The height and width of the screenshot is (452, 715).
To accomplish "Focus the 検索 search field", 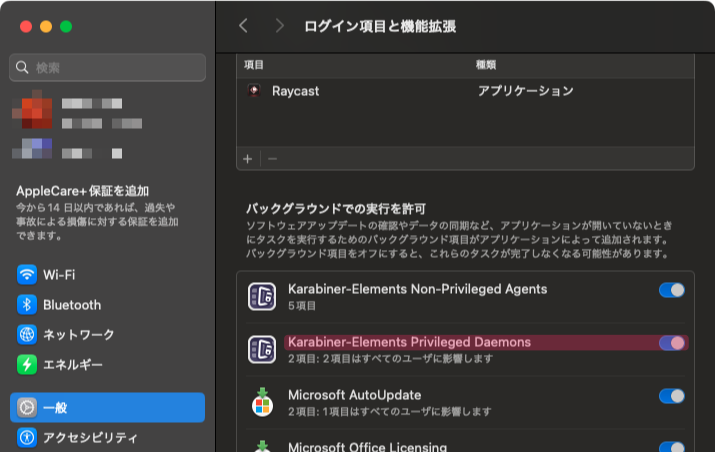I will pos(107,68).
